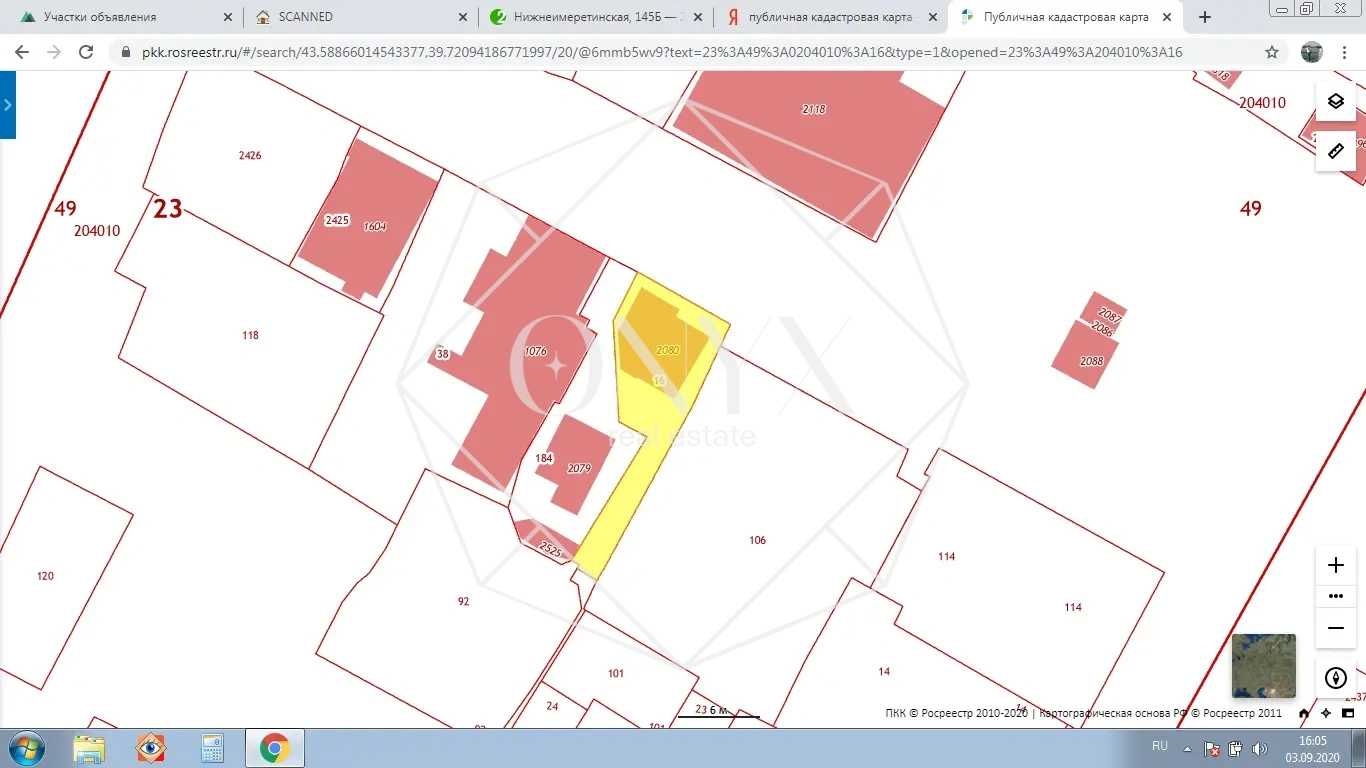
Task: Click the pkk.rosreestr.ru address bar
Action: click(650, 53)
